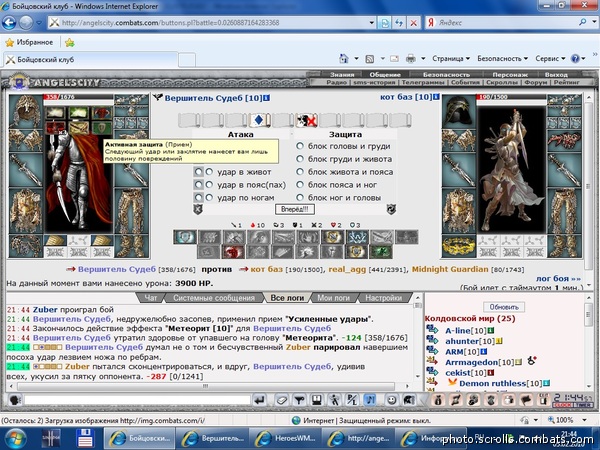The image size is (600, 450).
Task: Click the send-message enter arrow icon
Action: [259, 400]
